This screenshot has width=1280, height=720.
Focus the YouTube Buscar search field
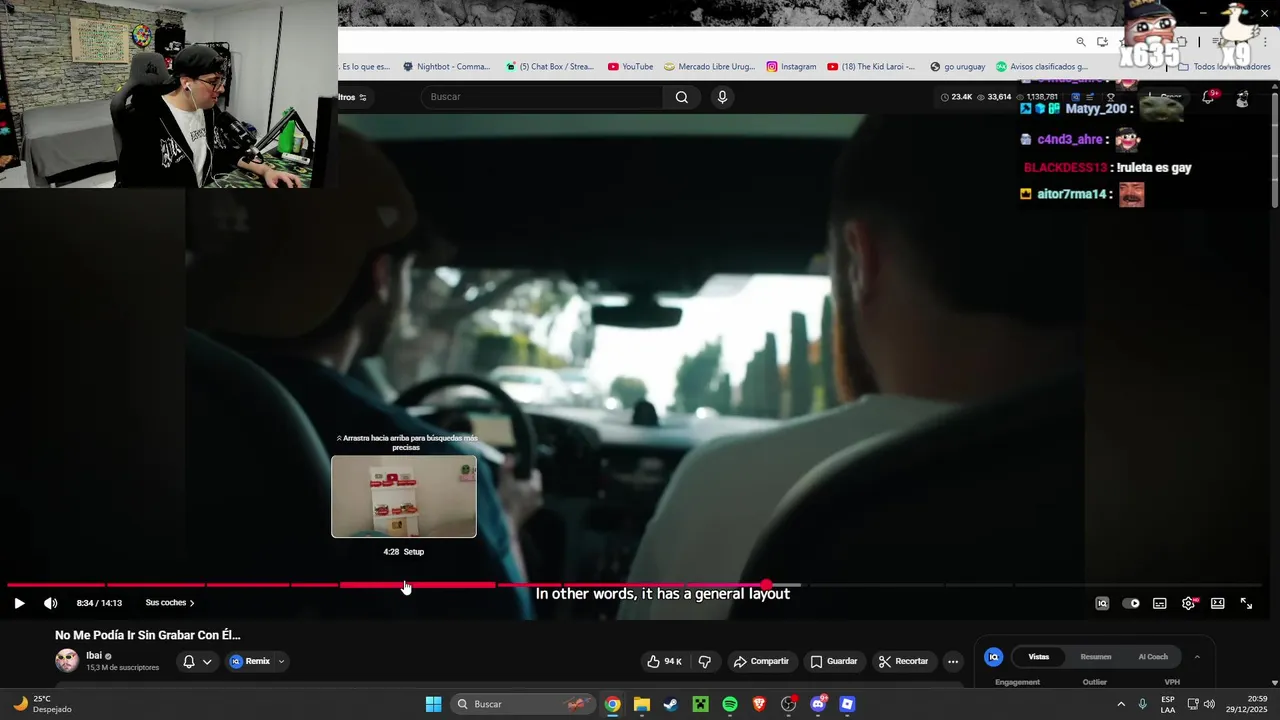point(542,97)
